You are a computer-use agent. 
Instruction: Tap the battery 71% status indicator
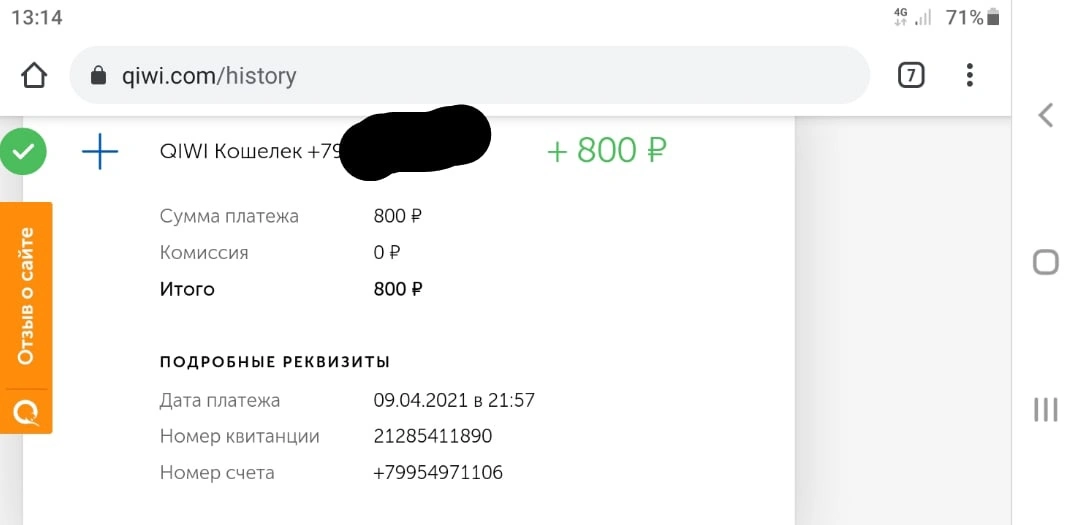(973, 17)
